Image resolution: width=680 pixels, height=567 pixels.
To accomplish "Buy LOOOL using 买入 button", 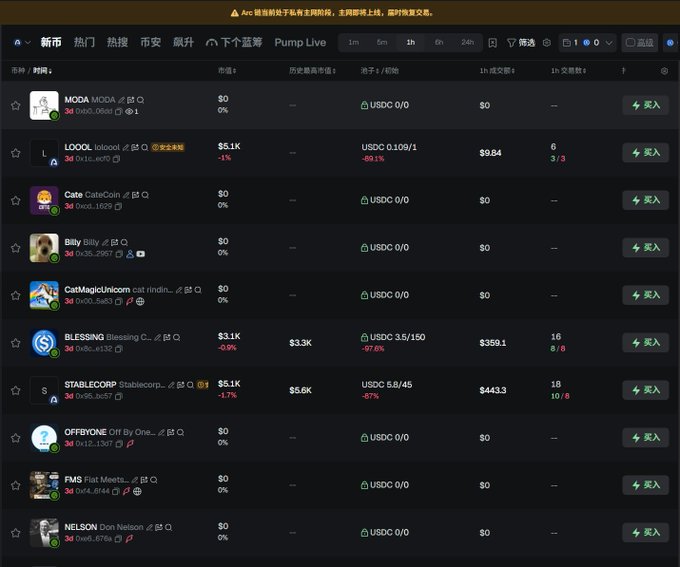I will coord(646,153).
